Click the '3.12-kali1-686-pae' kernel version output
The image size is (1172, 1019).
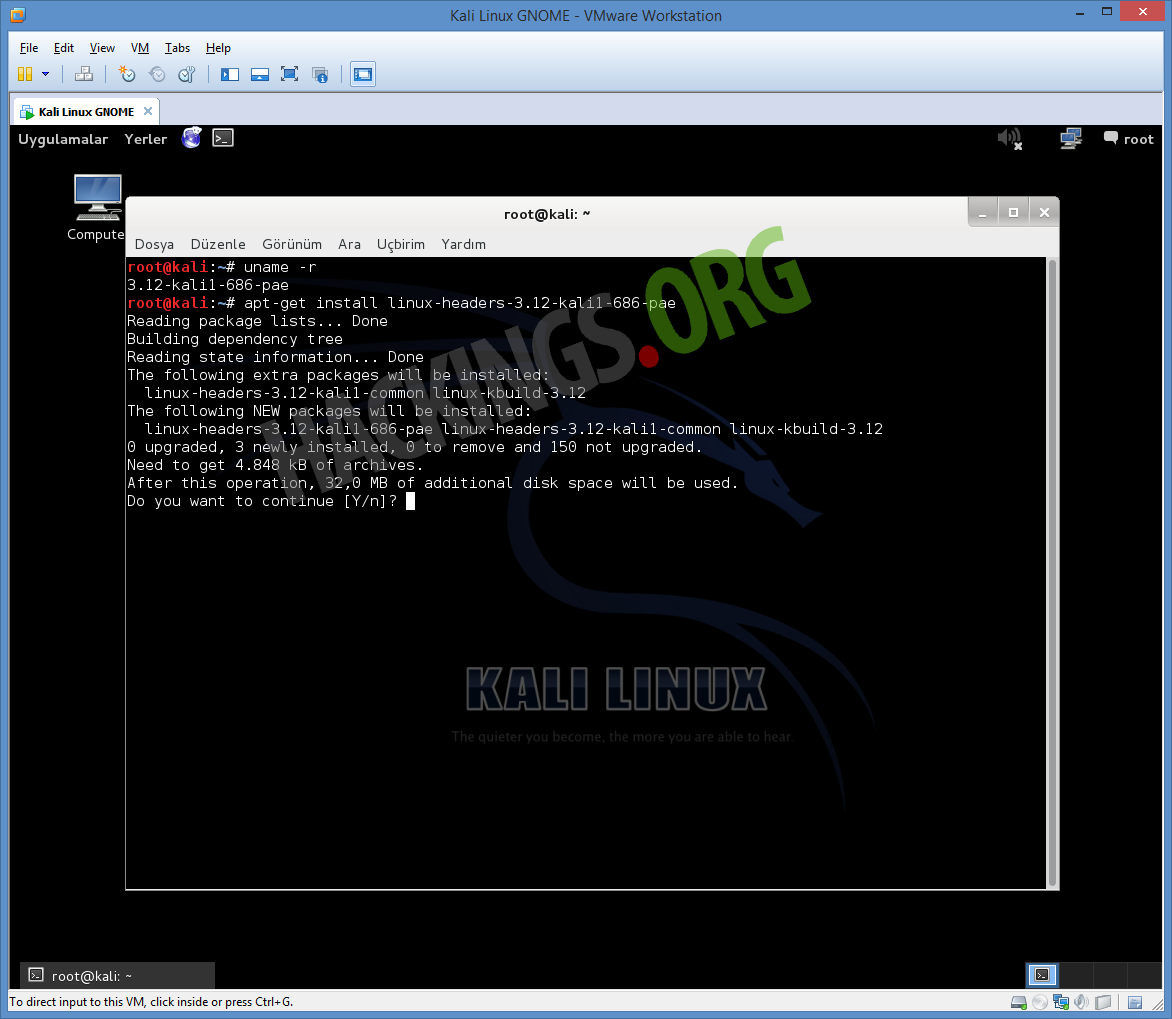tap(208, 285)
